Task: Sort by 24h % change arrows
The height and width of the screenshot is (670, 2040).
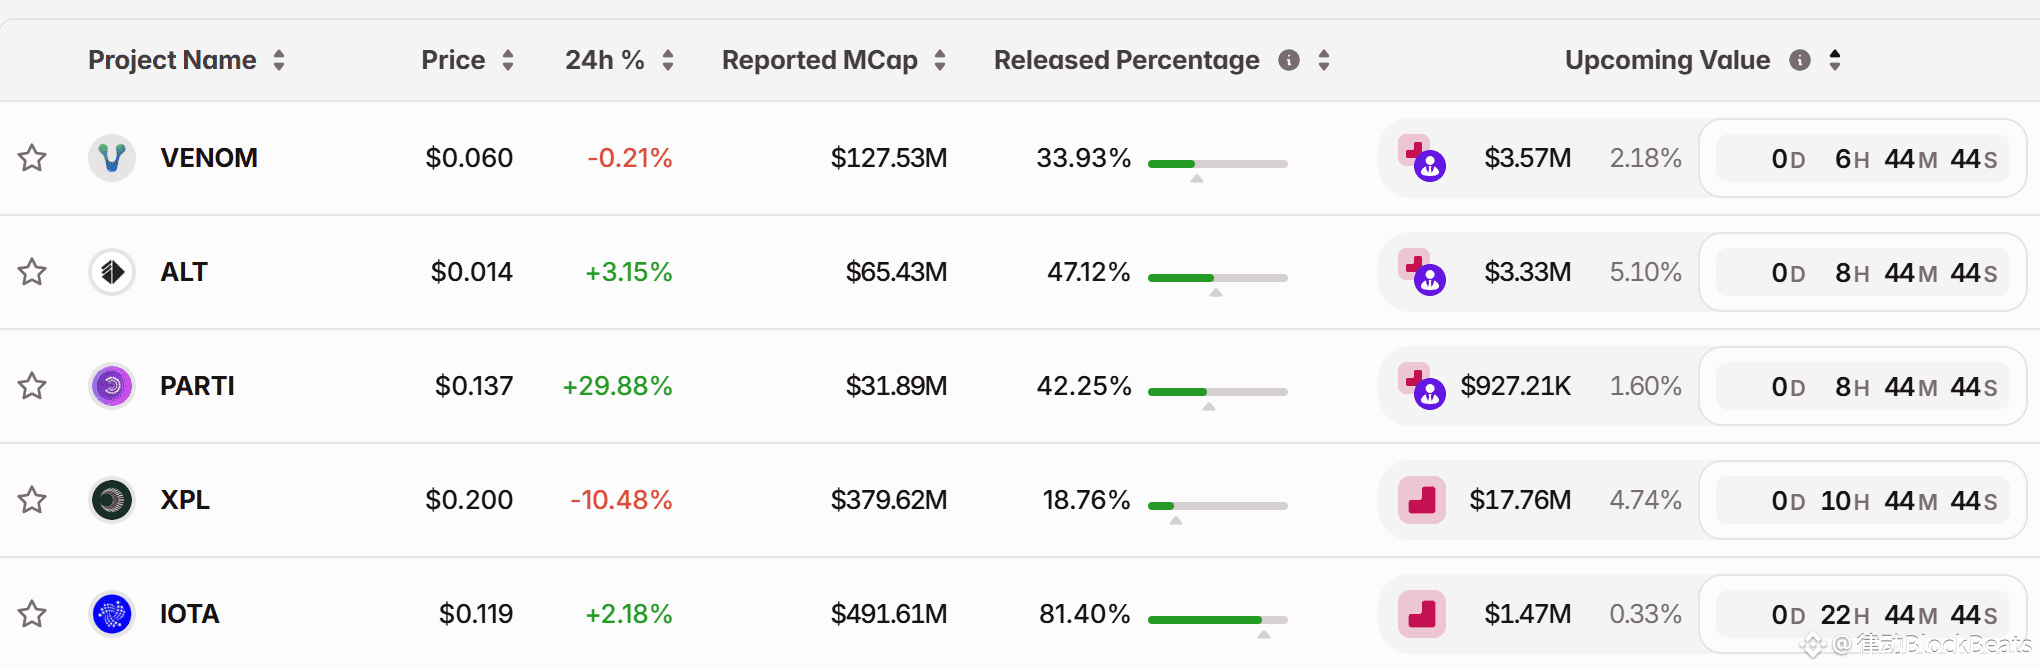Action: [668, 60]
